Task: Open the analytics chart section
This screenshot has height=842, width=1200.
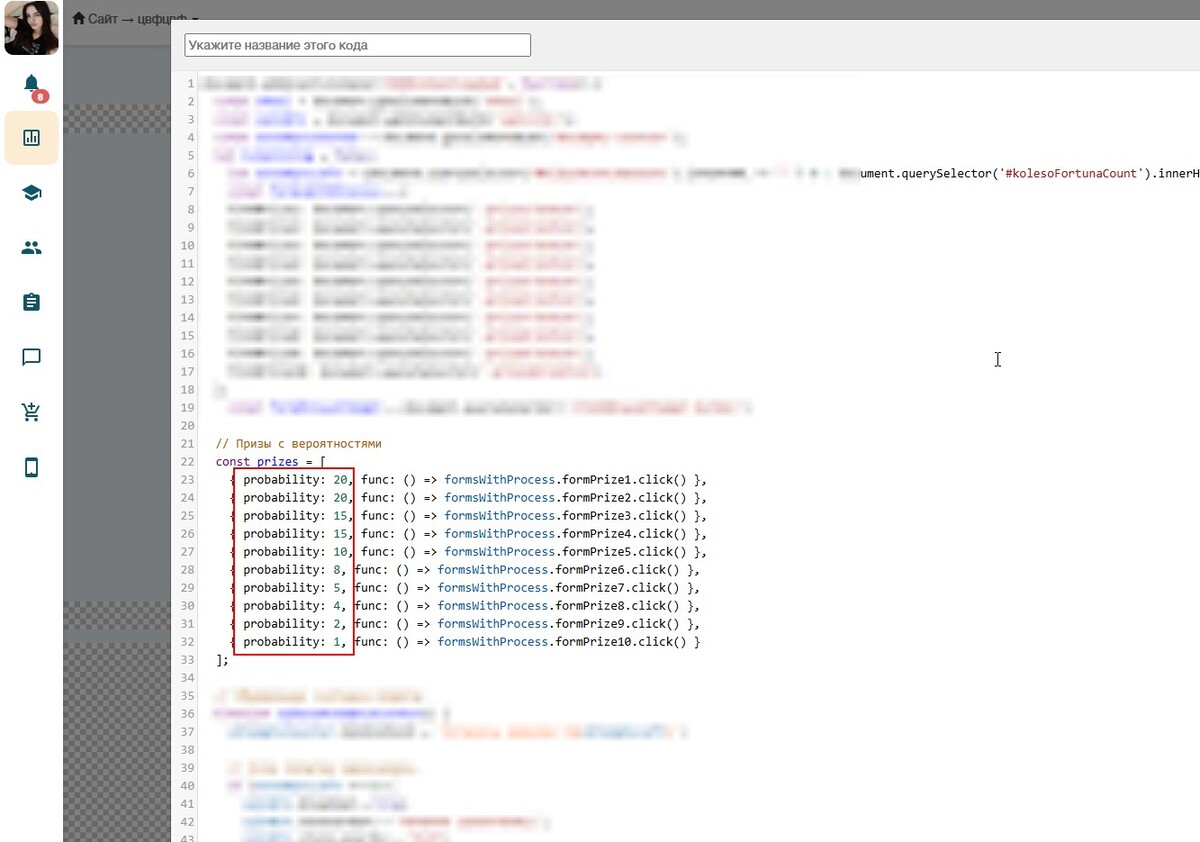Action: [31, 138]
